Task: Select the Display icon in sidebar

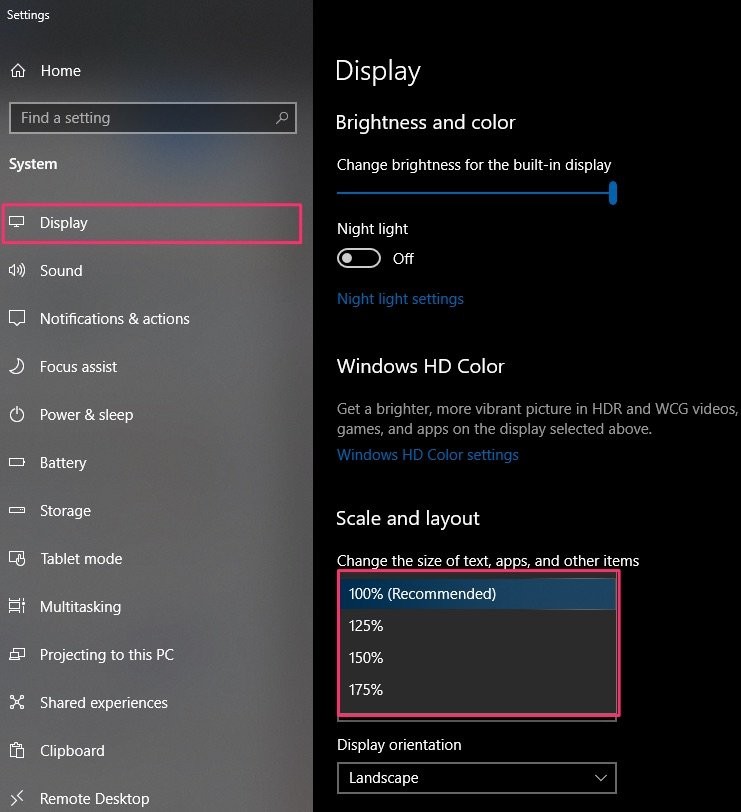Action: pyautogui.click(x=19, y=222)
